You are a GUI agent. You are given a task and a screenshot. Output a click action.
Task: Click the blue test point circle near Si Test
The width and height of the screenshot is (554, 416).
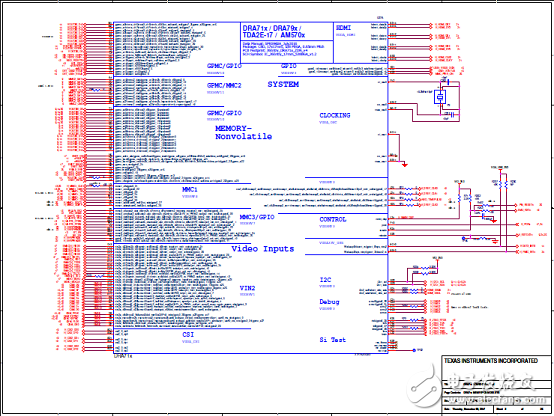tap(414, 350)
